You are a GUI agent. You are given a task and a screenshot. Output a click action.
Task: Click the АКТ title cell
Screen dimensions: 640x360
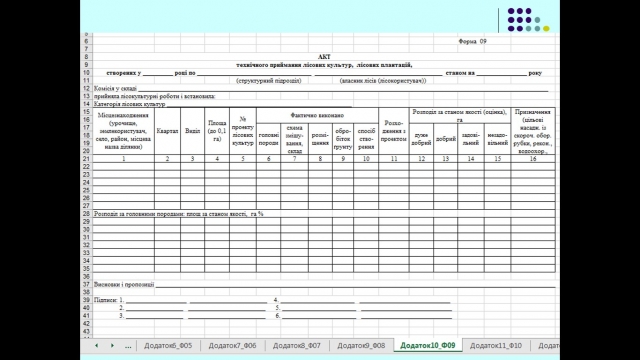click(x=324, y=57)
